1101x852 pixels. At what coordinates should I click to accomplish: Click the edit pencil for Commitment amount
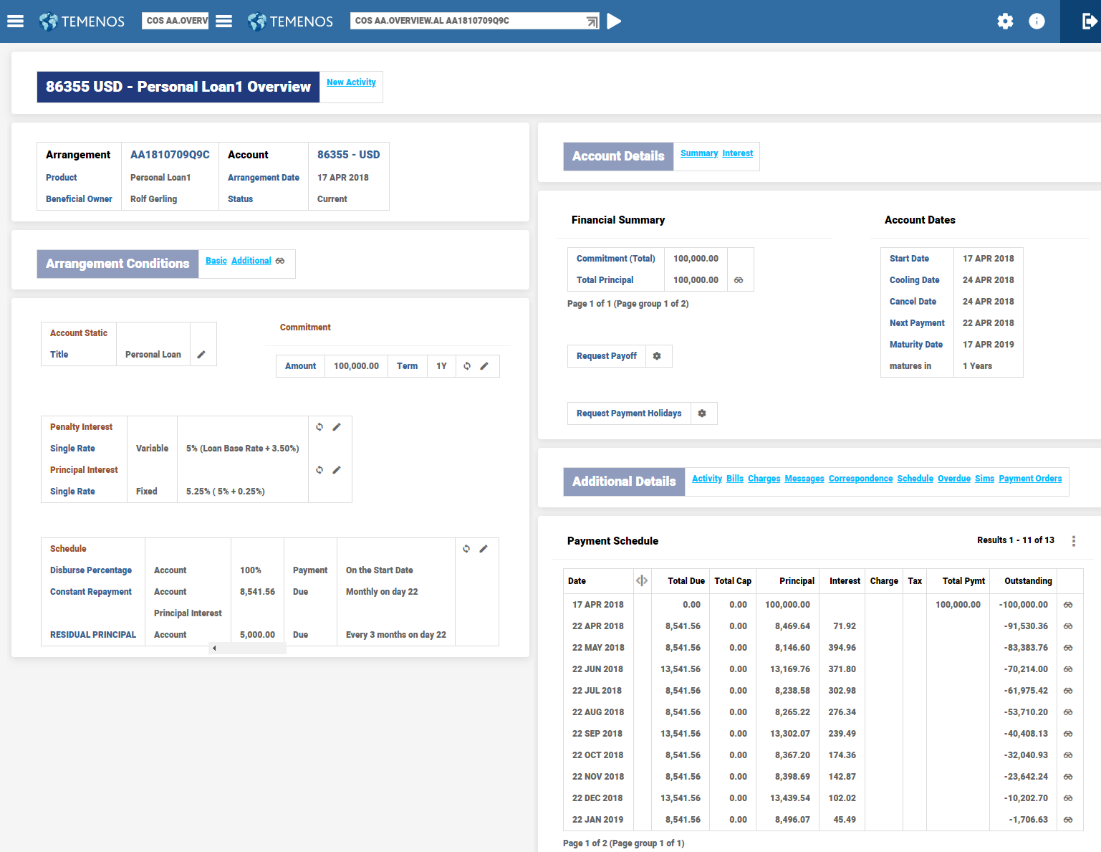pyautogui.click(x=484, y=366)
